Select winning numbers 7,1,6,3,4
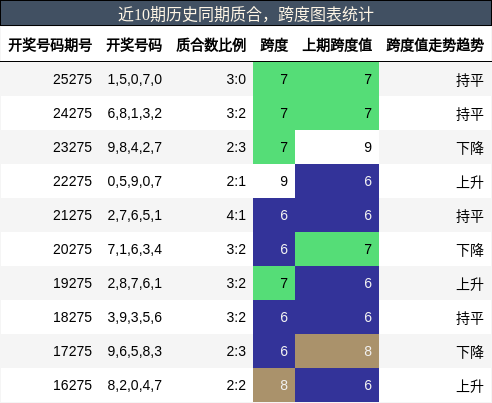 (135, 249)
